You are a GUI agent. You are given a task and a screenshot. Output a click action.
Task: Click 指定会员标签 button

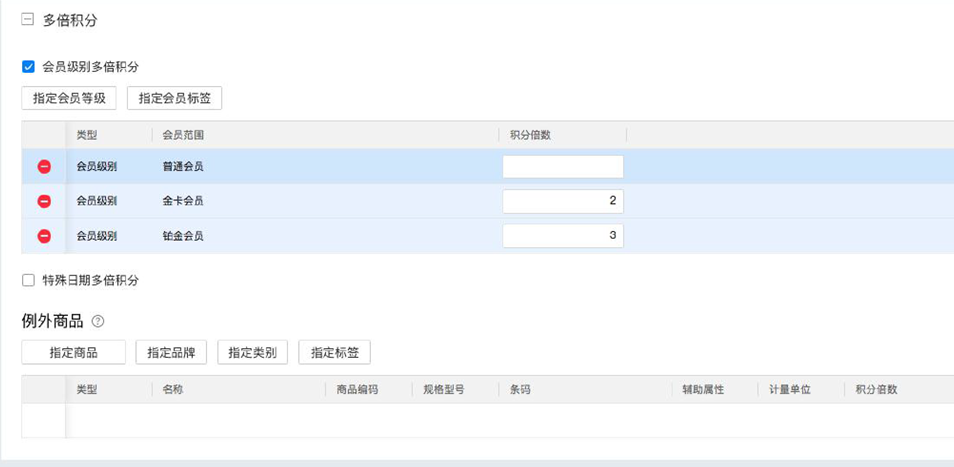pos(174,98)
